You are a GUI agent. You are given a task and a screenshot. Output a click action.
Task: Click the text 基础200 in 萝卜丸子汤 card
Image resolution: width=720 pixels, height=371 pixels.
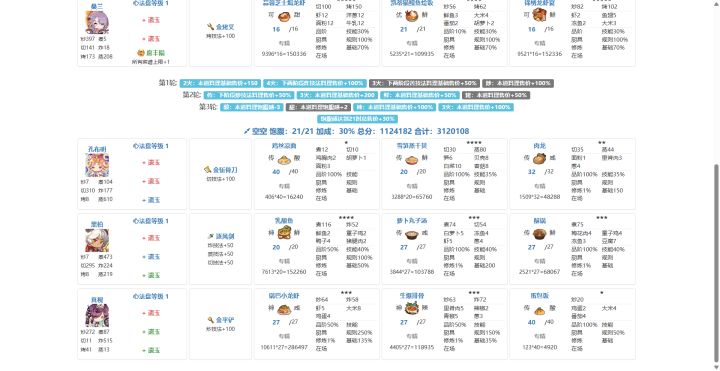coord(485,266)
